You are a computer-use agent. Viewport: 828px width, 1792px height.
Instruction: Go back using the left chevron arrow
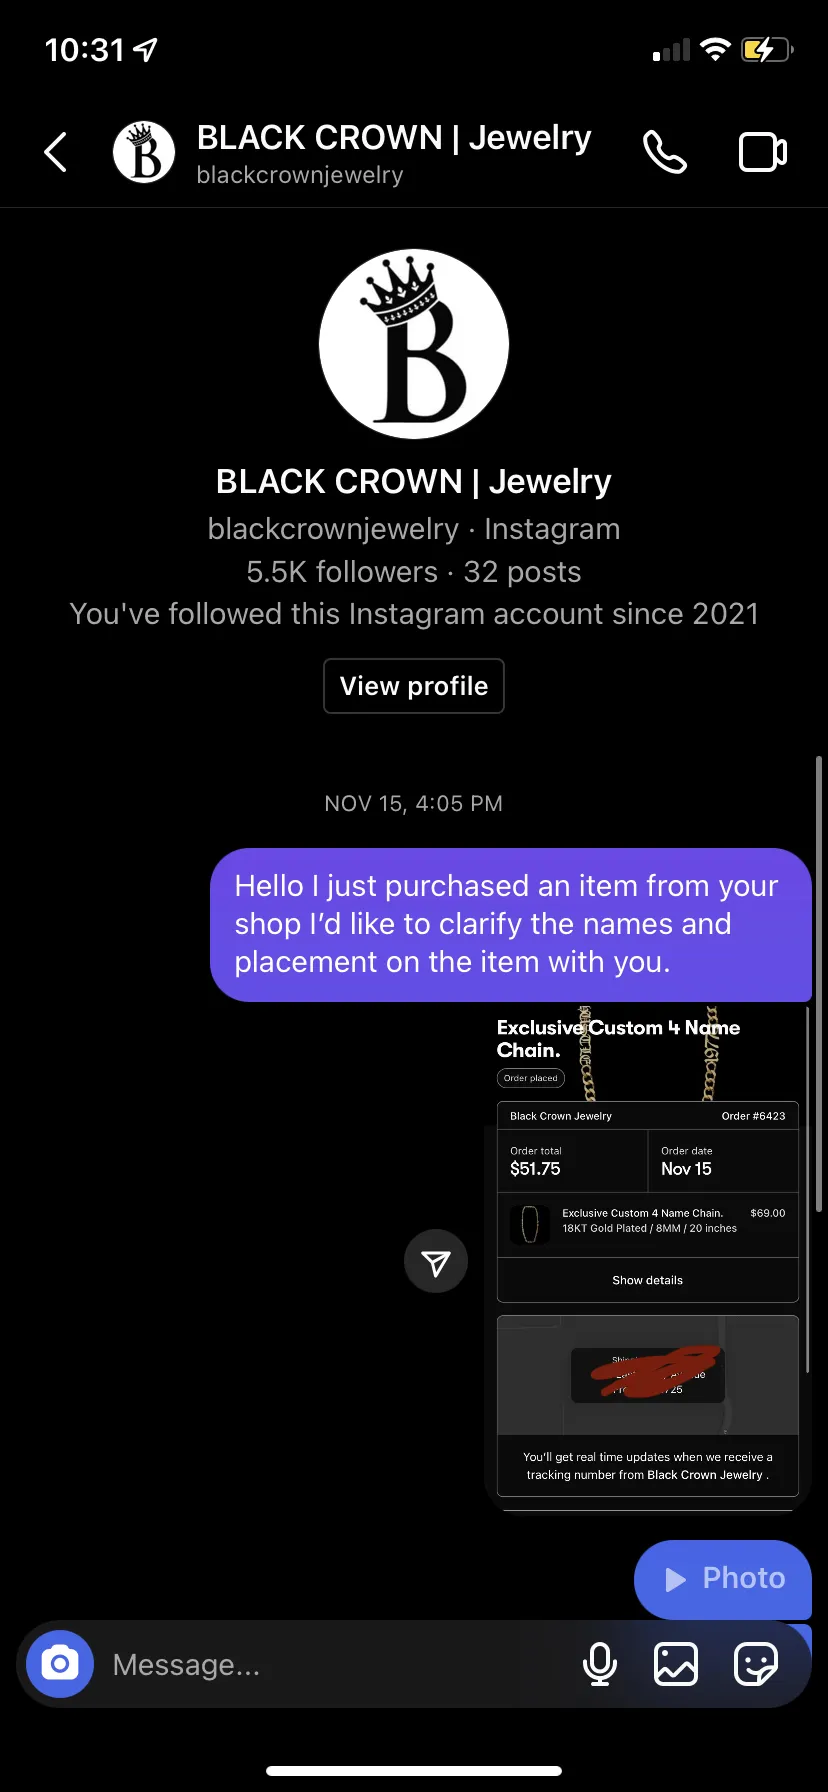[56, 152]
